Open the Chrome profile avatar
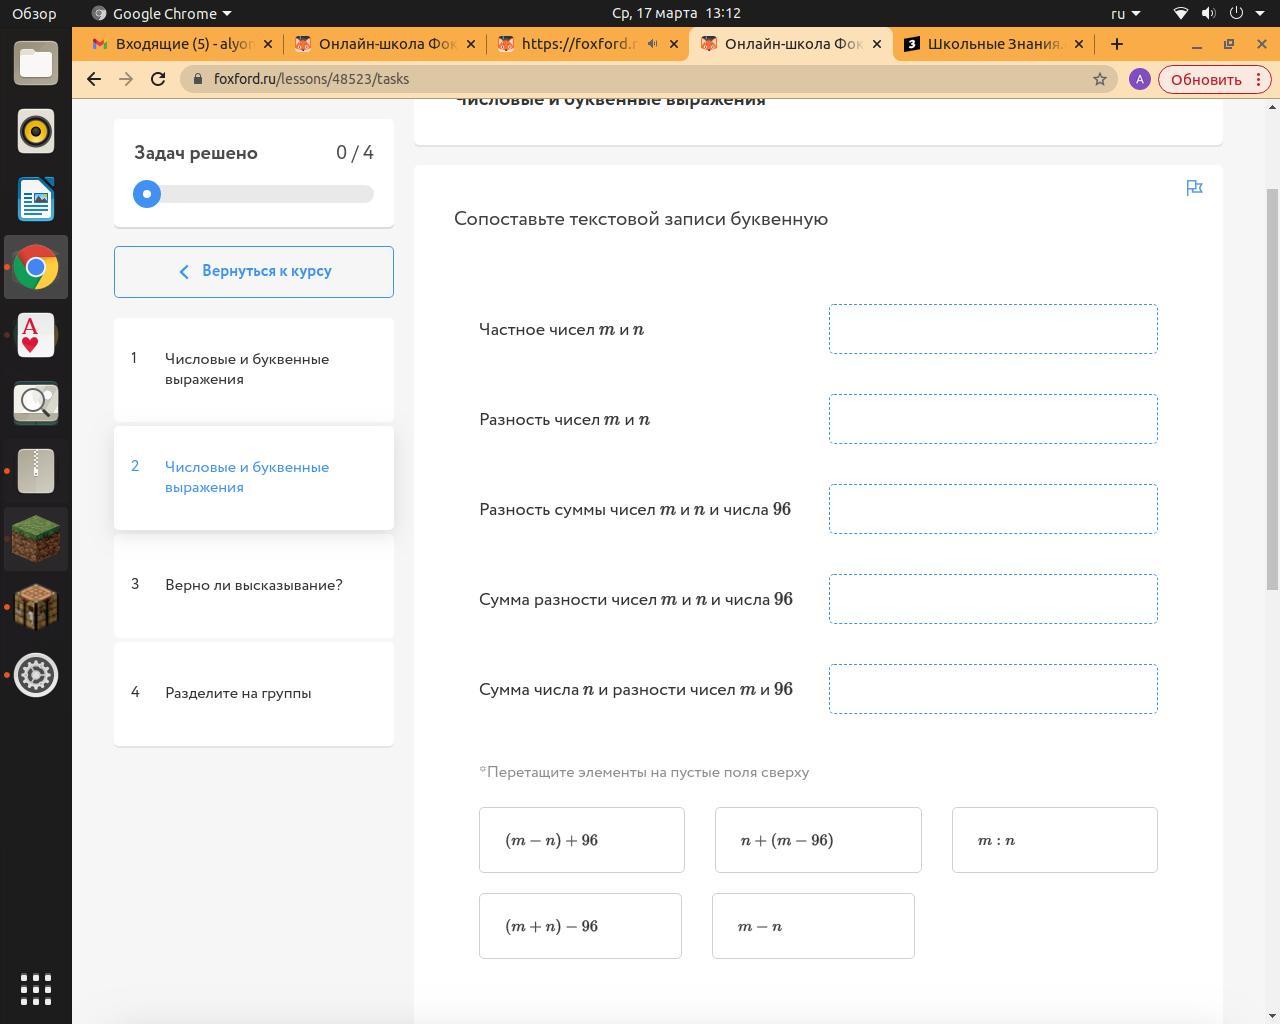Viewport: 1280px width, 1024px height. [x=1139, y=79]
